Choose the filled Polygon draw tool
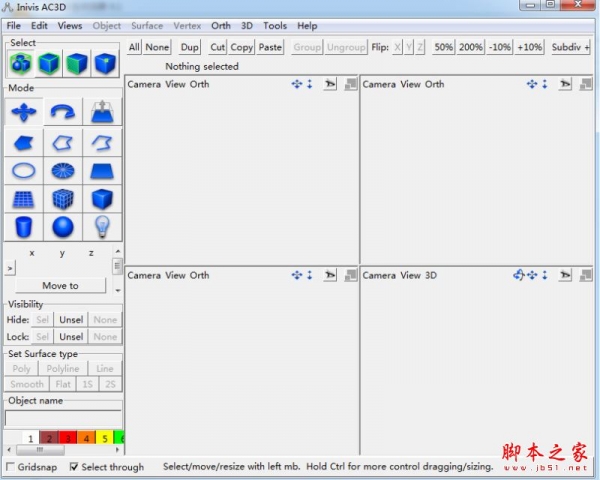 pos(24,143)
